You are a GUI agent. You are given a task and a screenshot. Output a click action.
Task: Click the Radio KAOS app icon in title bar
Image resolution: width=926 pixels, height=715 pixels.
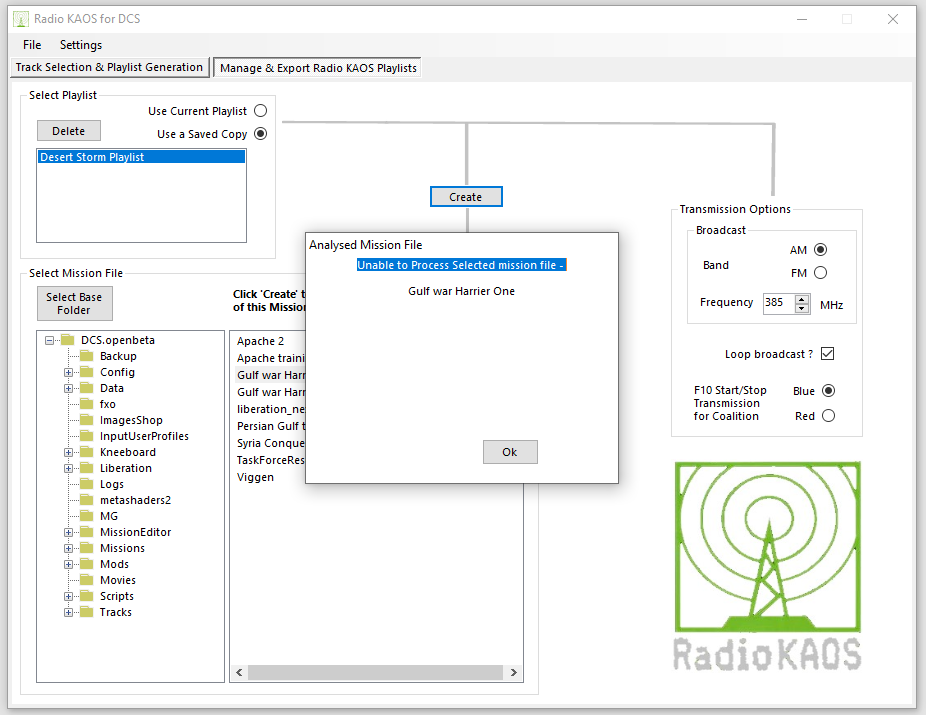[21, 19]
